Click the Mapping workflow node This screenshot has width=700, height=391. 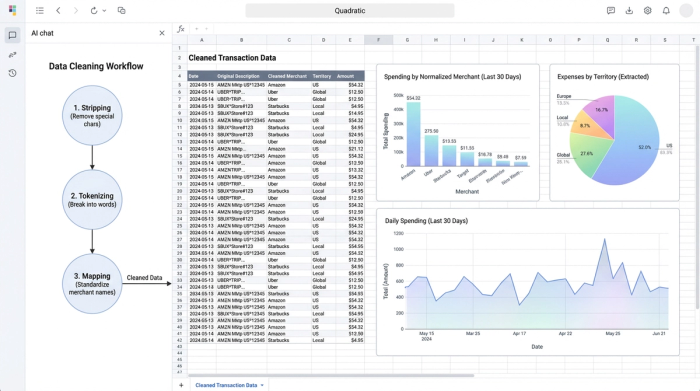point(92,283)
